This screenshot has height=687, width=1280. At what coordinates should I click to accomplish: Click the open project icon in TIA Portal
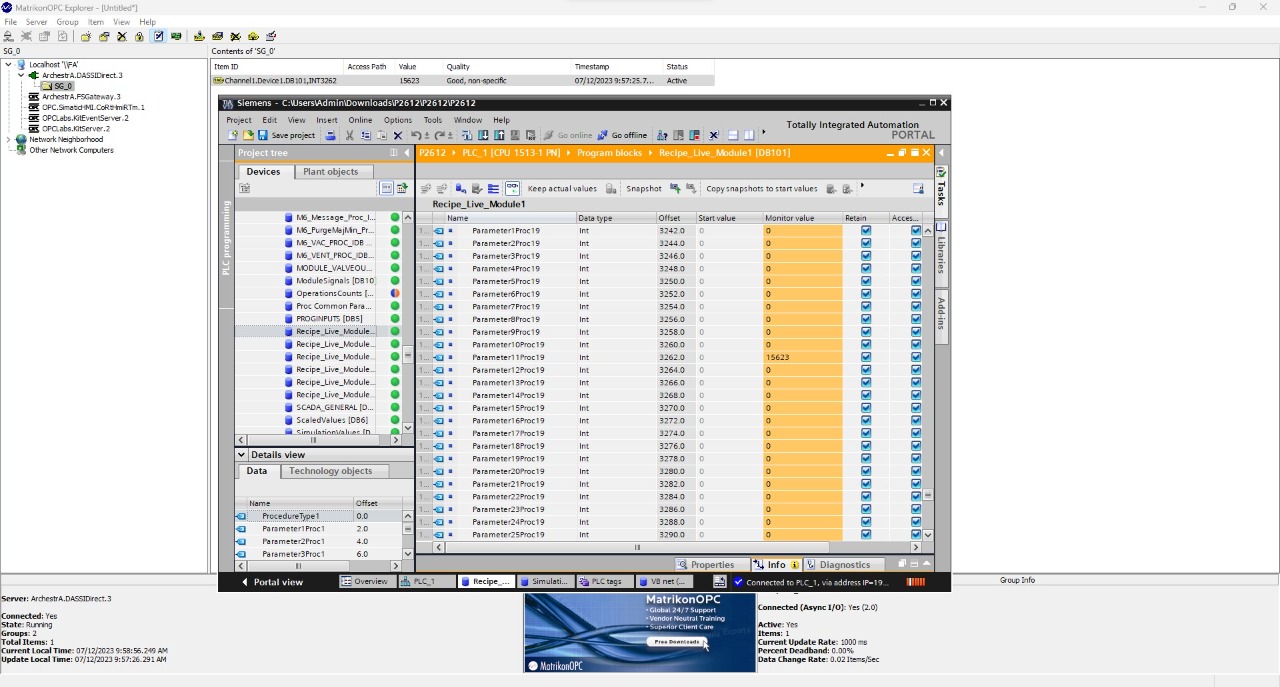click(x=248, y=135)
